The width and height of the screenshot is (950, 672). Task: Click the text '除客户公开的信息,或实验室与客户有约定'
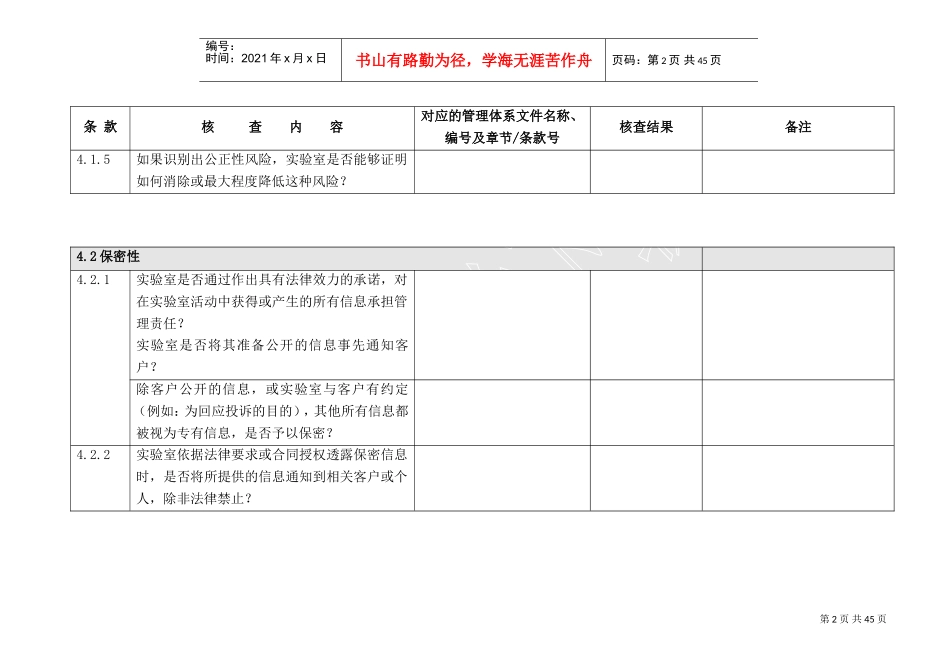pyautogui.click(x=272, y=389)
